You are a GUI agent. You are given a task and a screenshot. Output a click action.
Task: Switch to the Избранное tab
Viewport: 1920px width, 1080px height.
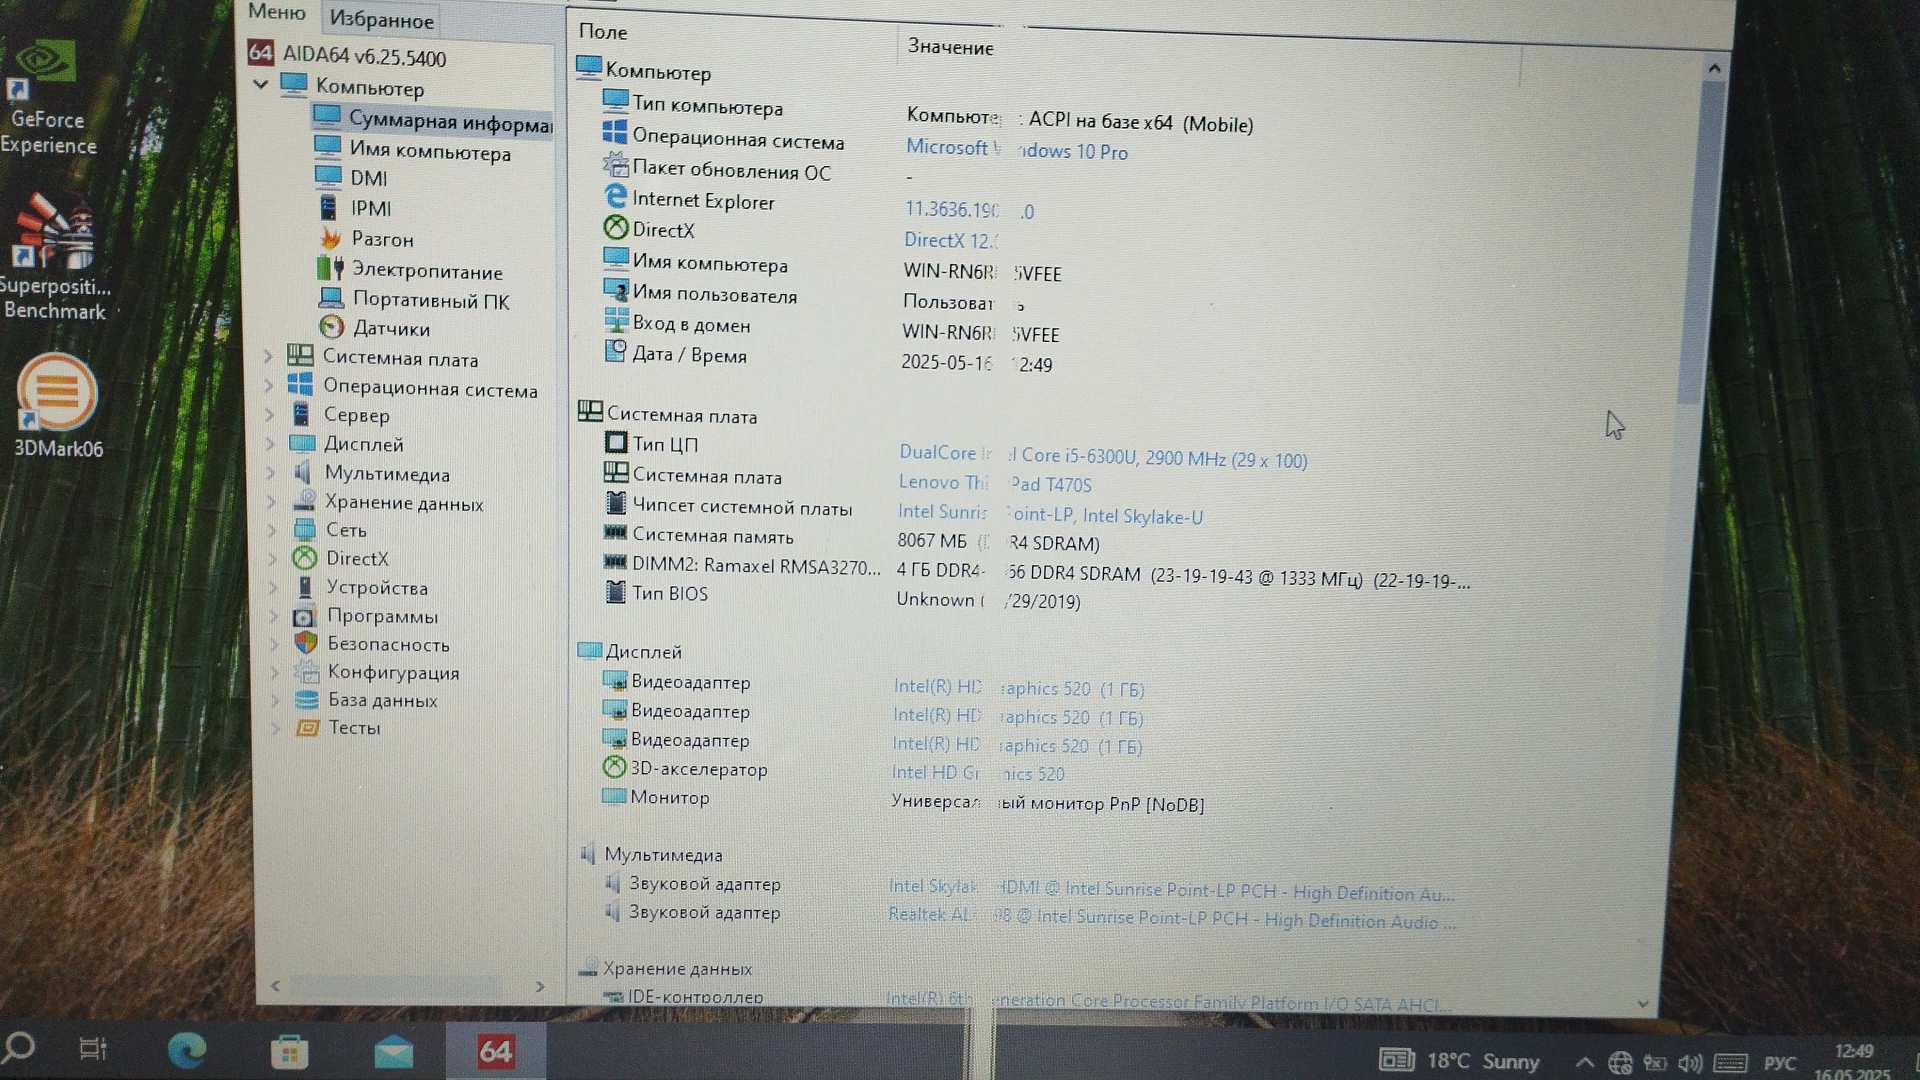381,20
